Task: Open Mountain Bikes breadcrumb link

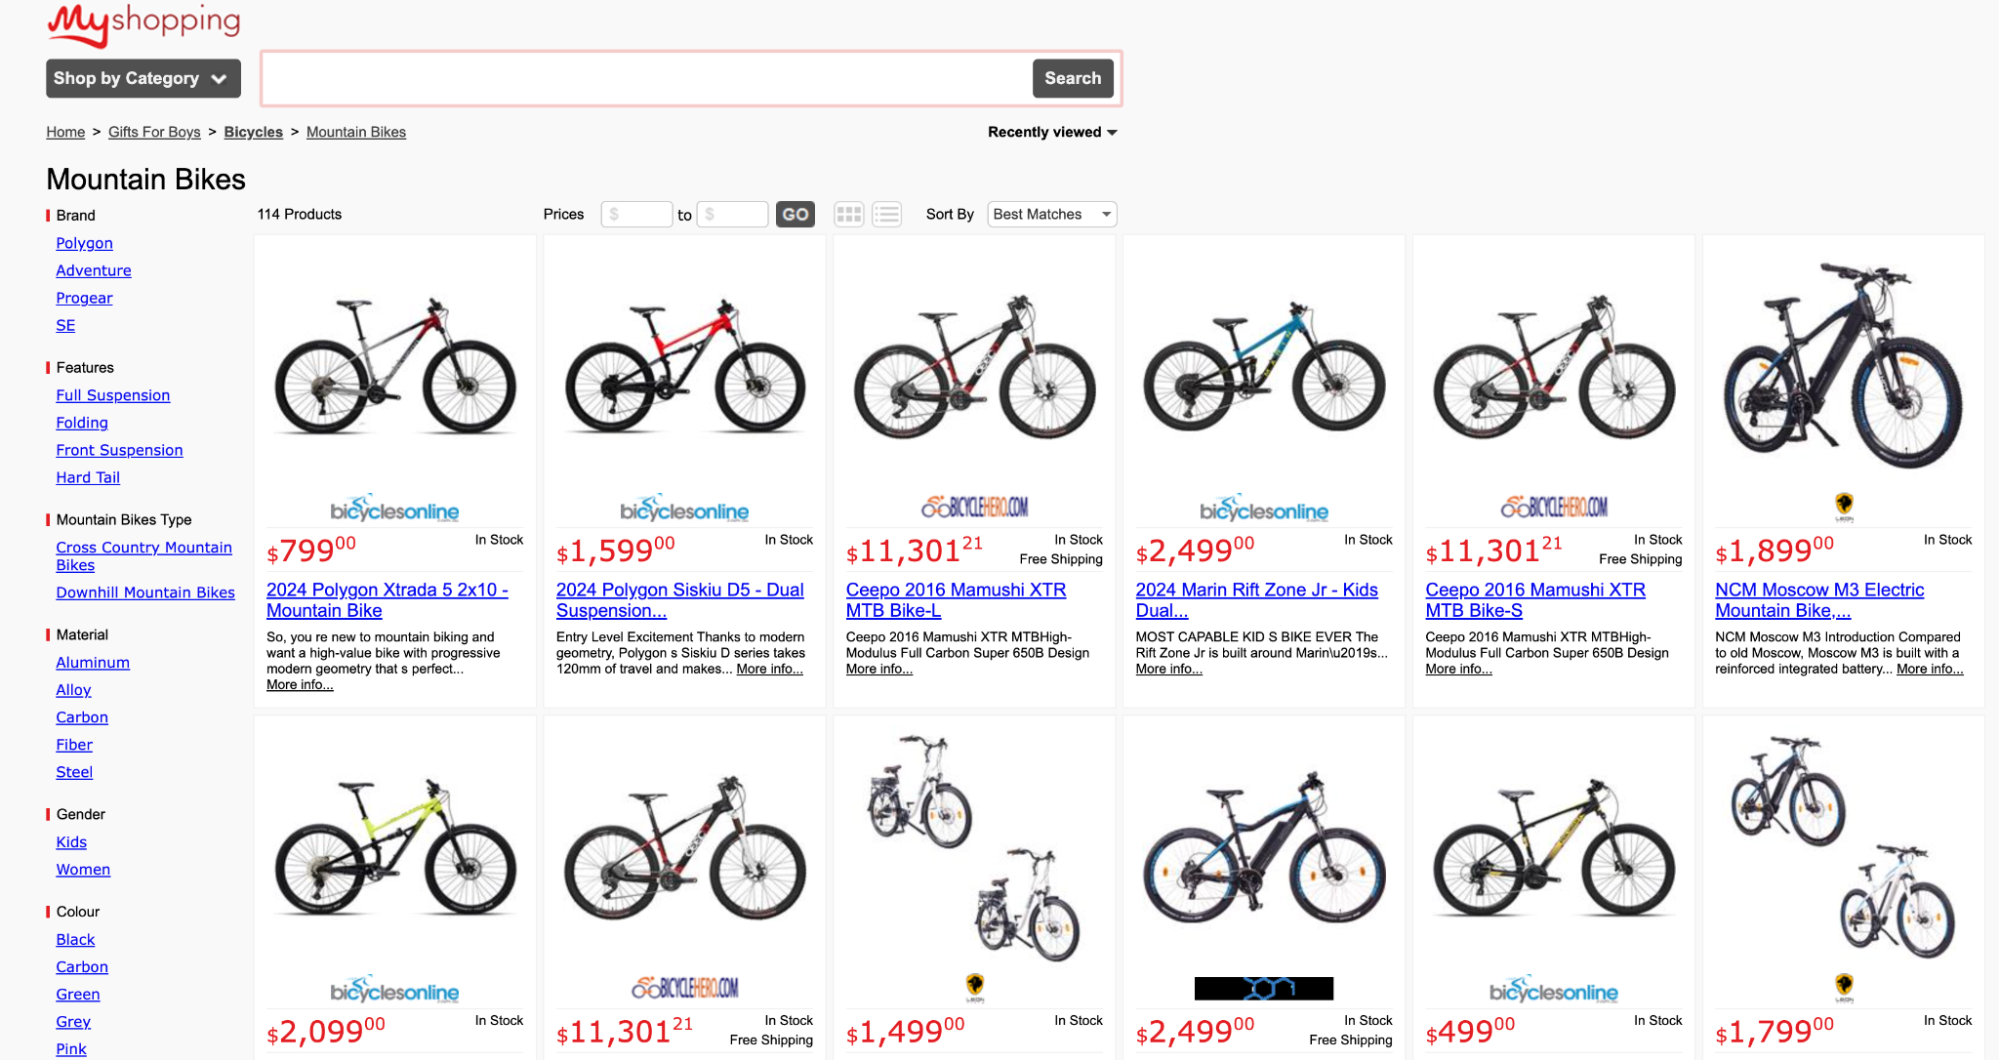Action: (356, 132)
